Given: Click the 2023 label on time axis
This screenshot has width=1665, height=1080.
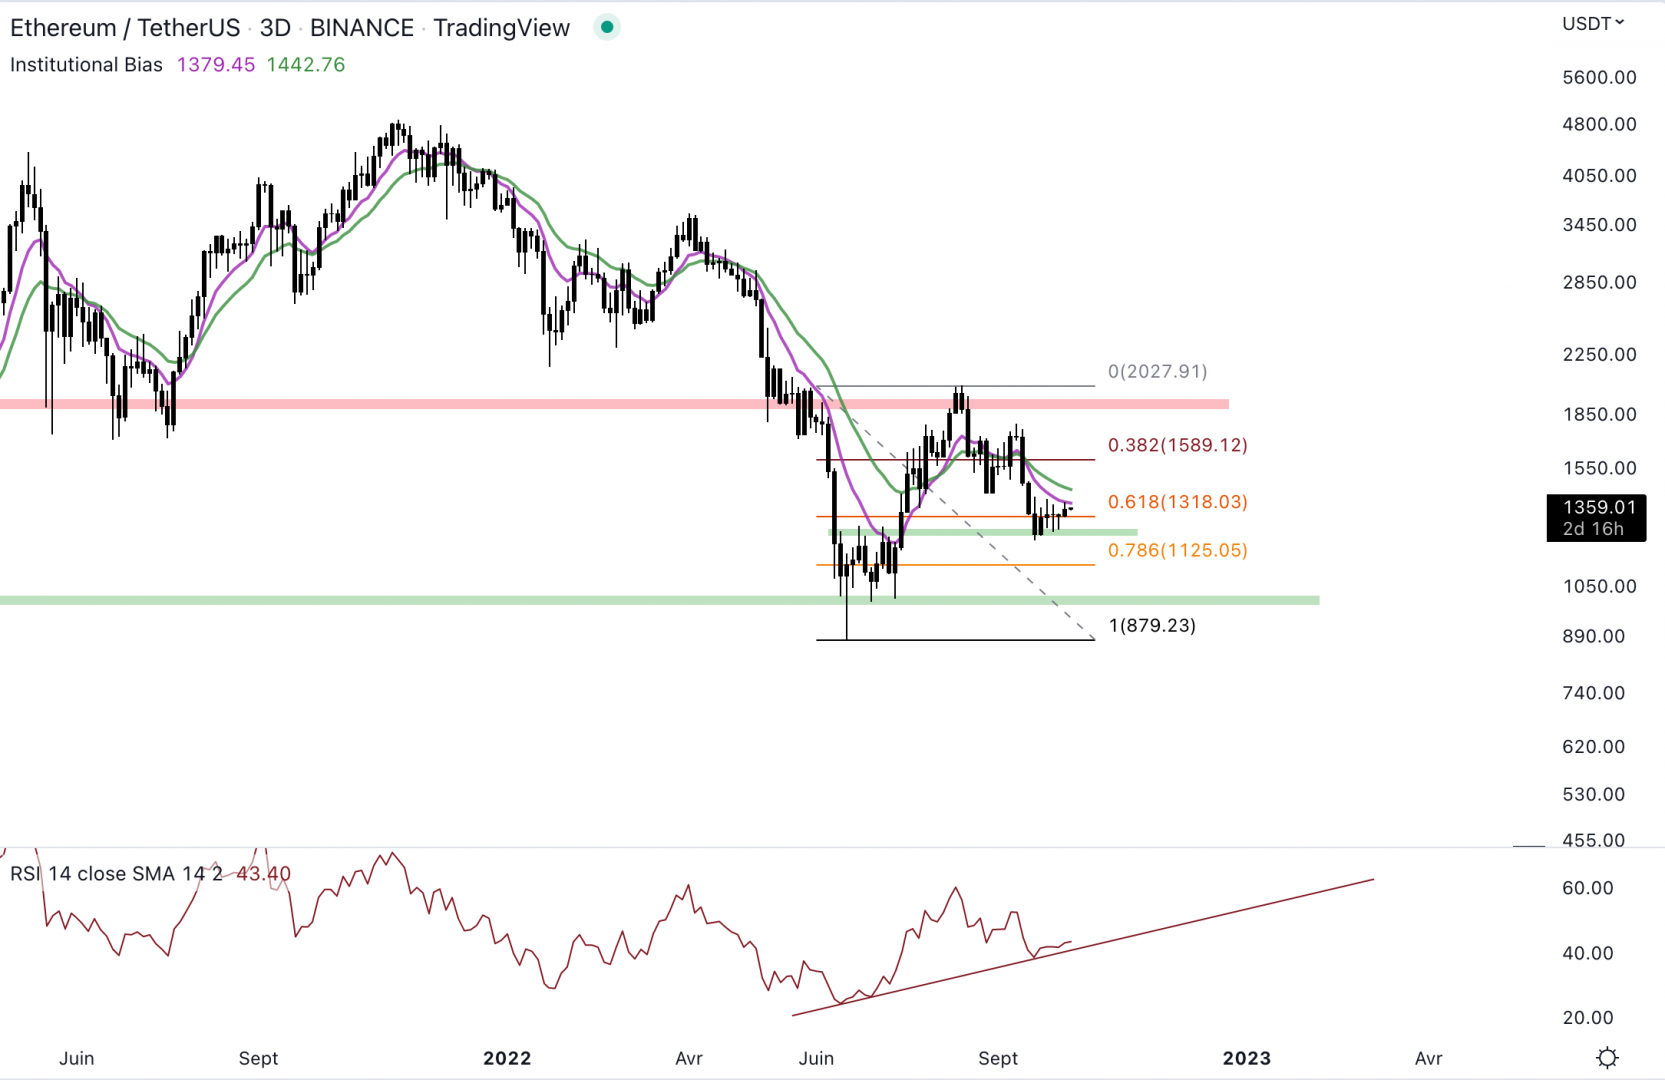Looking at the screenshot, I should point(1246,1058).
